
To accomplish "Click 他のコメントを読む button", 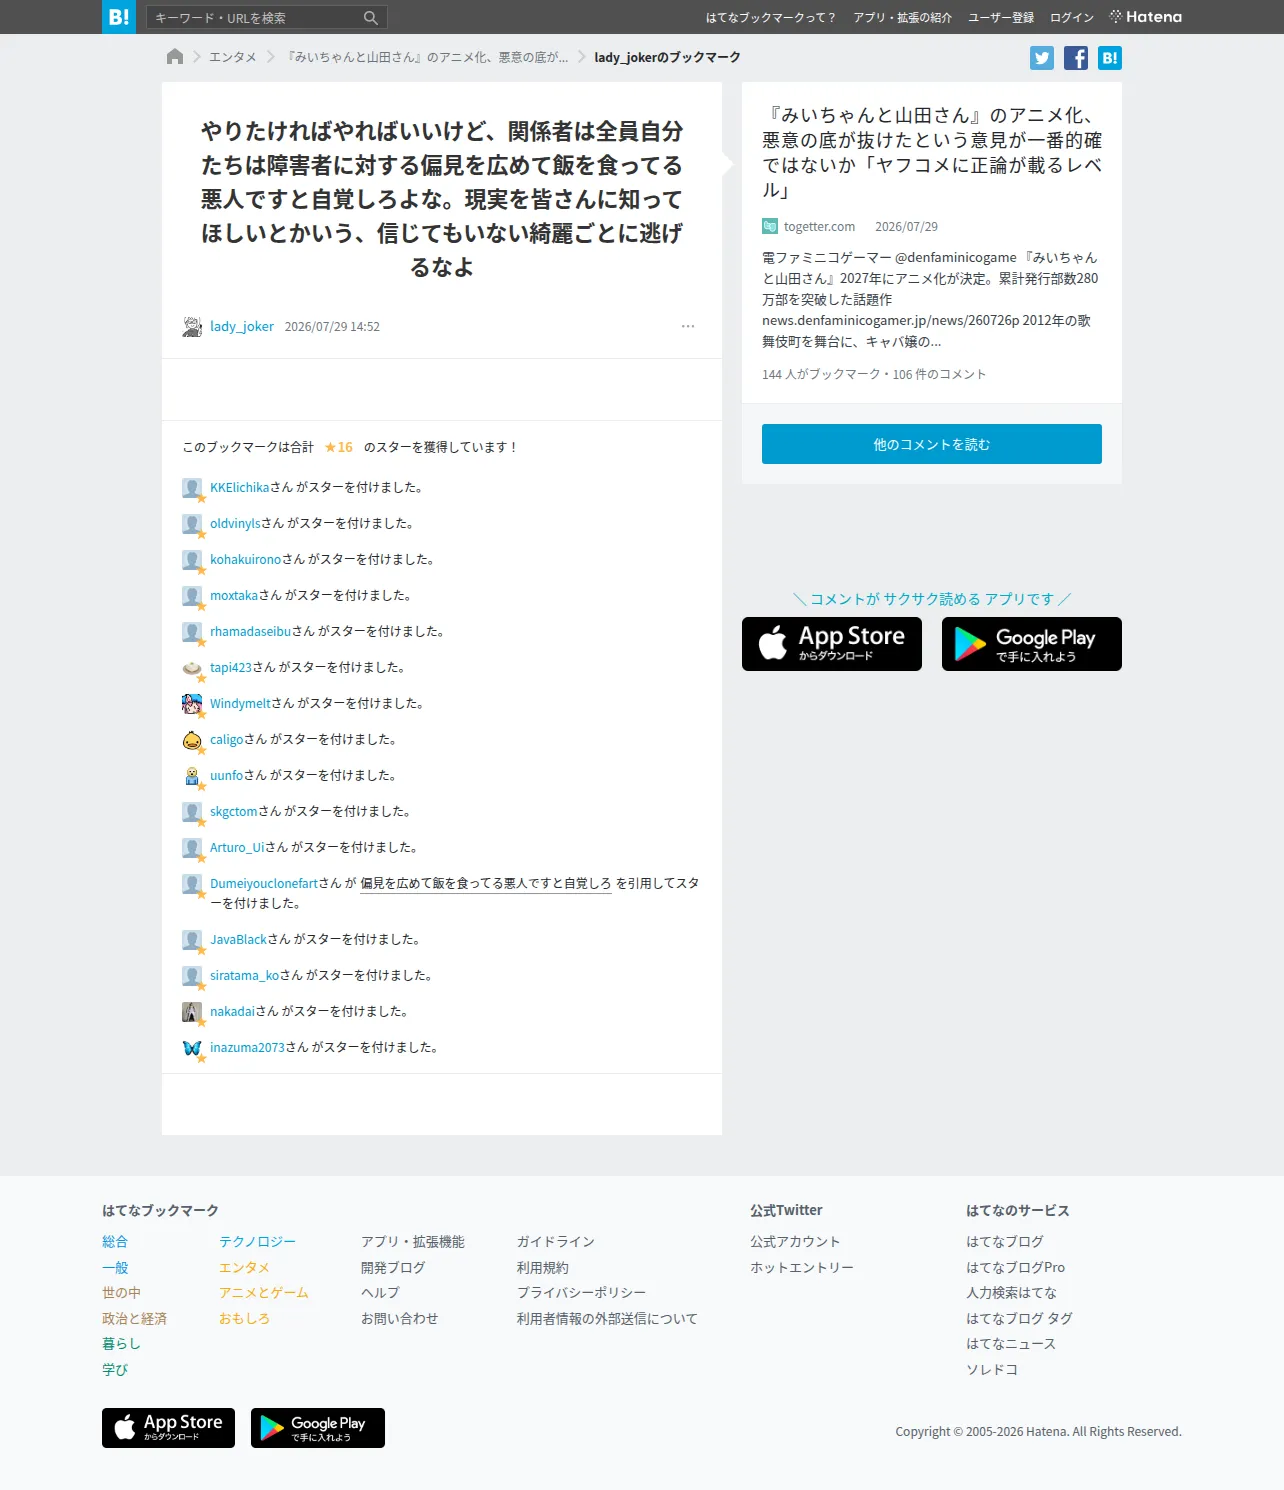I will point(932,444).
